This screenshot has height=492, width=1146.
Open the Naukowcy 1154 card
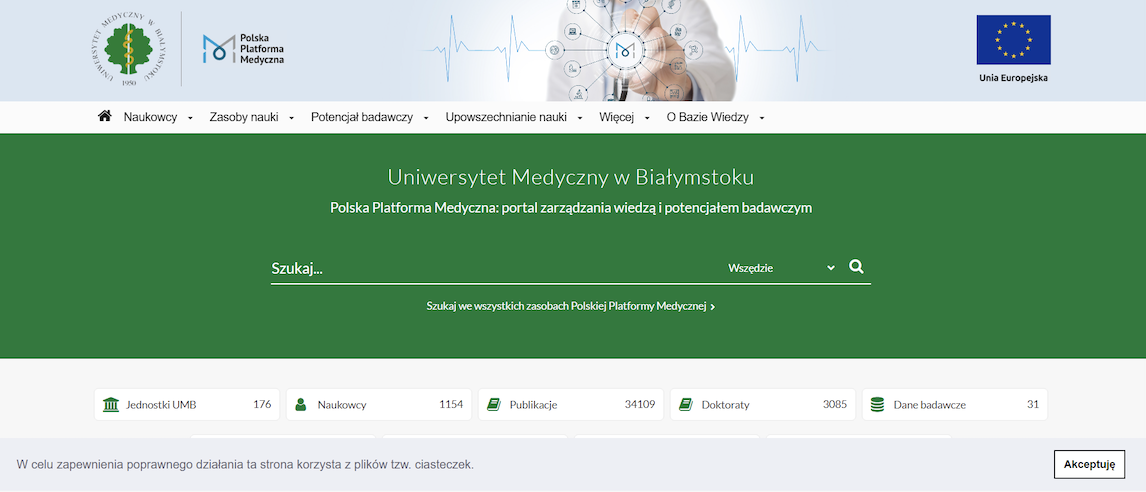tap(379, 404)
